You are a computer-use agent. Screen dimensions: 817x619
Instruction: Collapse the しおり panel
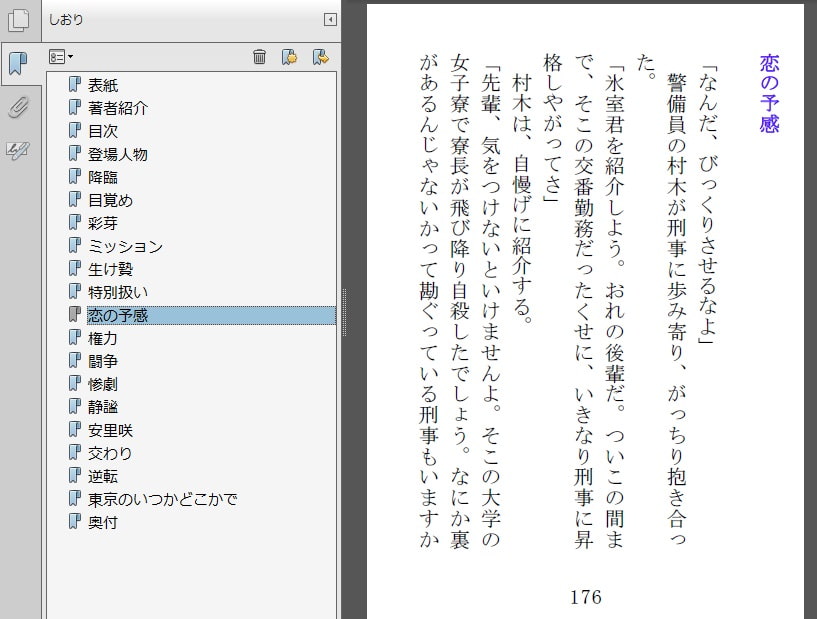tap(330, 20)
